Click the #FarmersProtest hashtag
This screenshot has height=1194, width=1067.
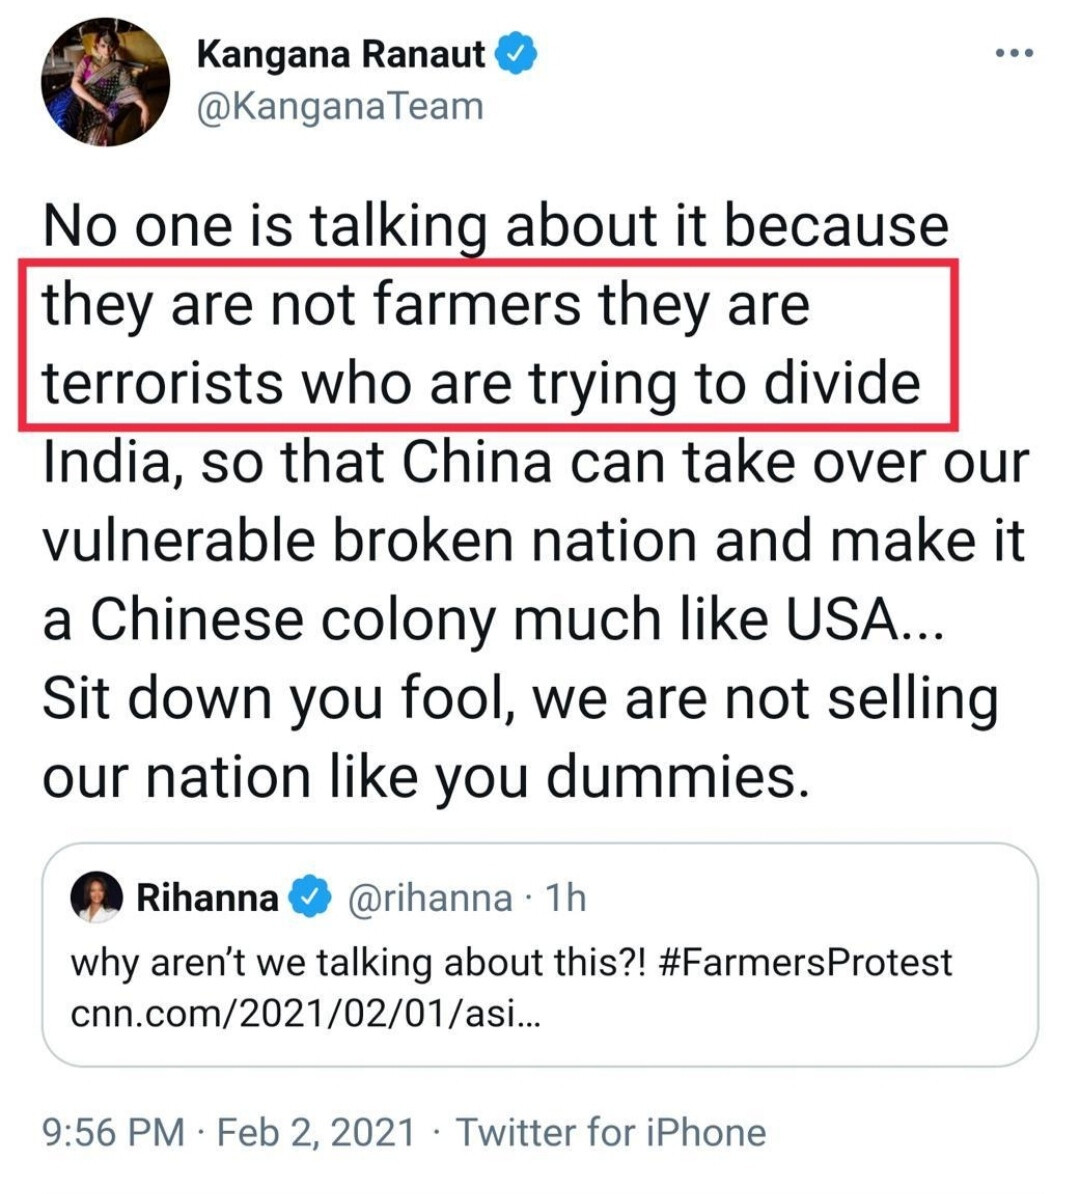coord(805,962)
